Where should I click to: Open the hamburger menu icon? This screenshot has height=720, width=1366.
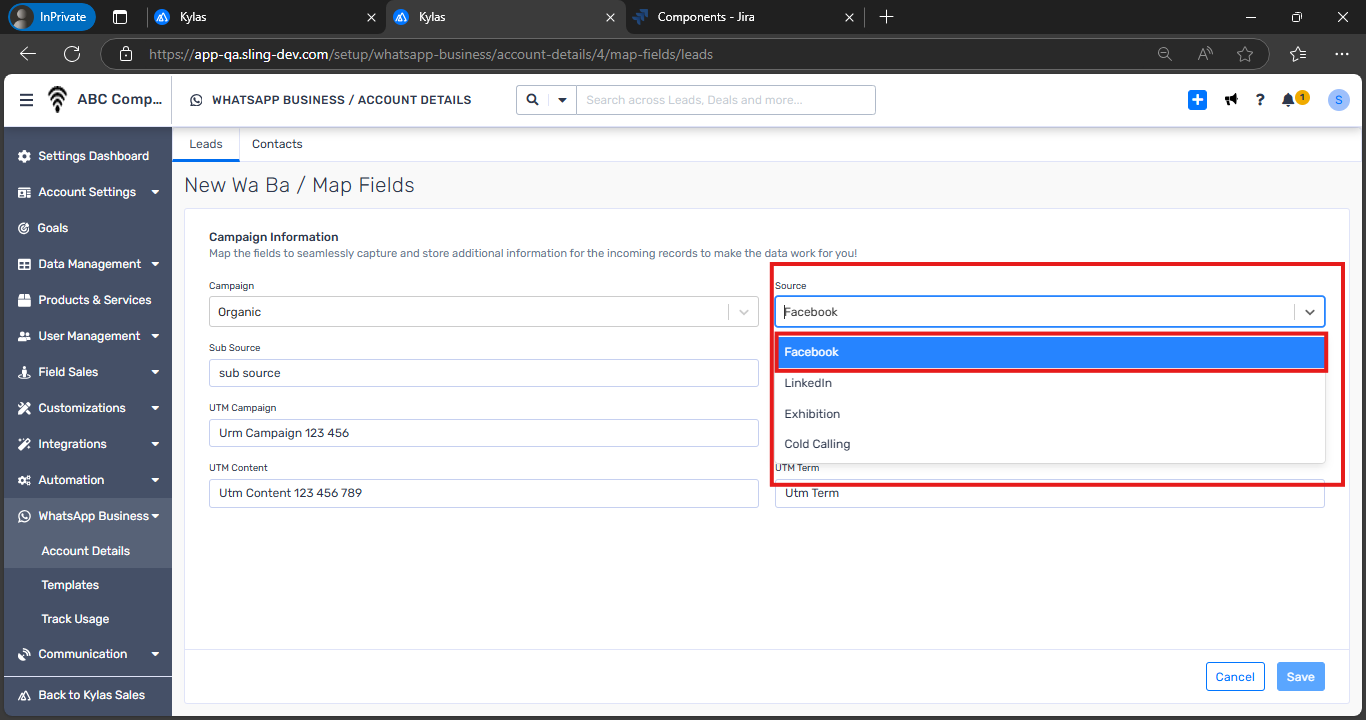26,100
